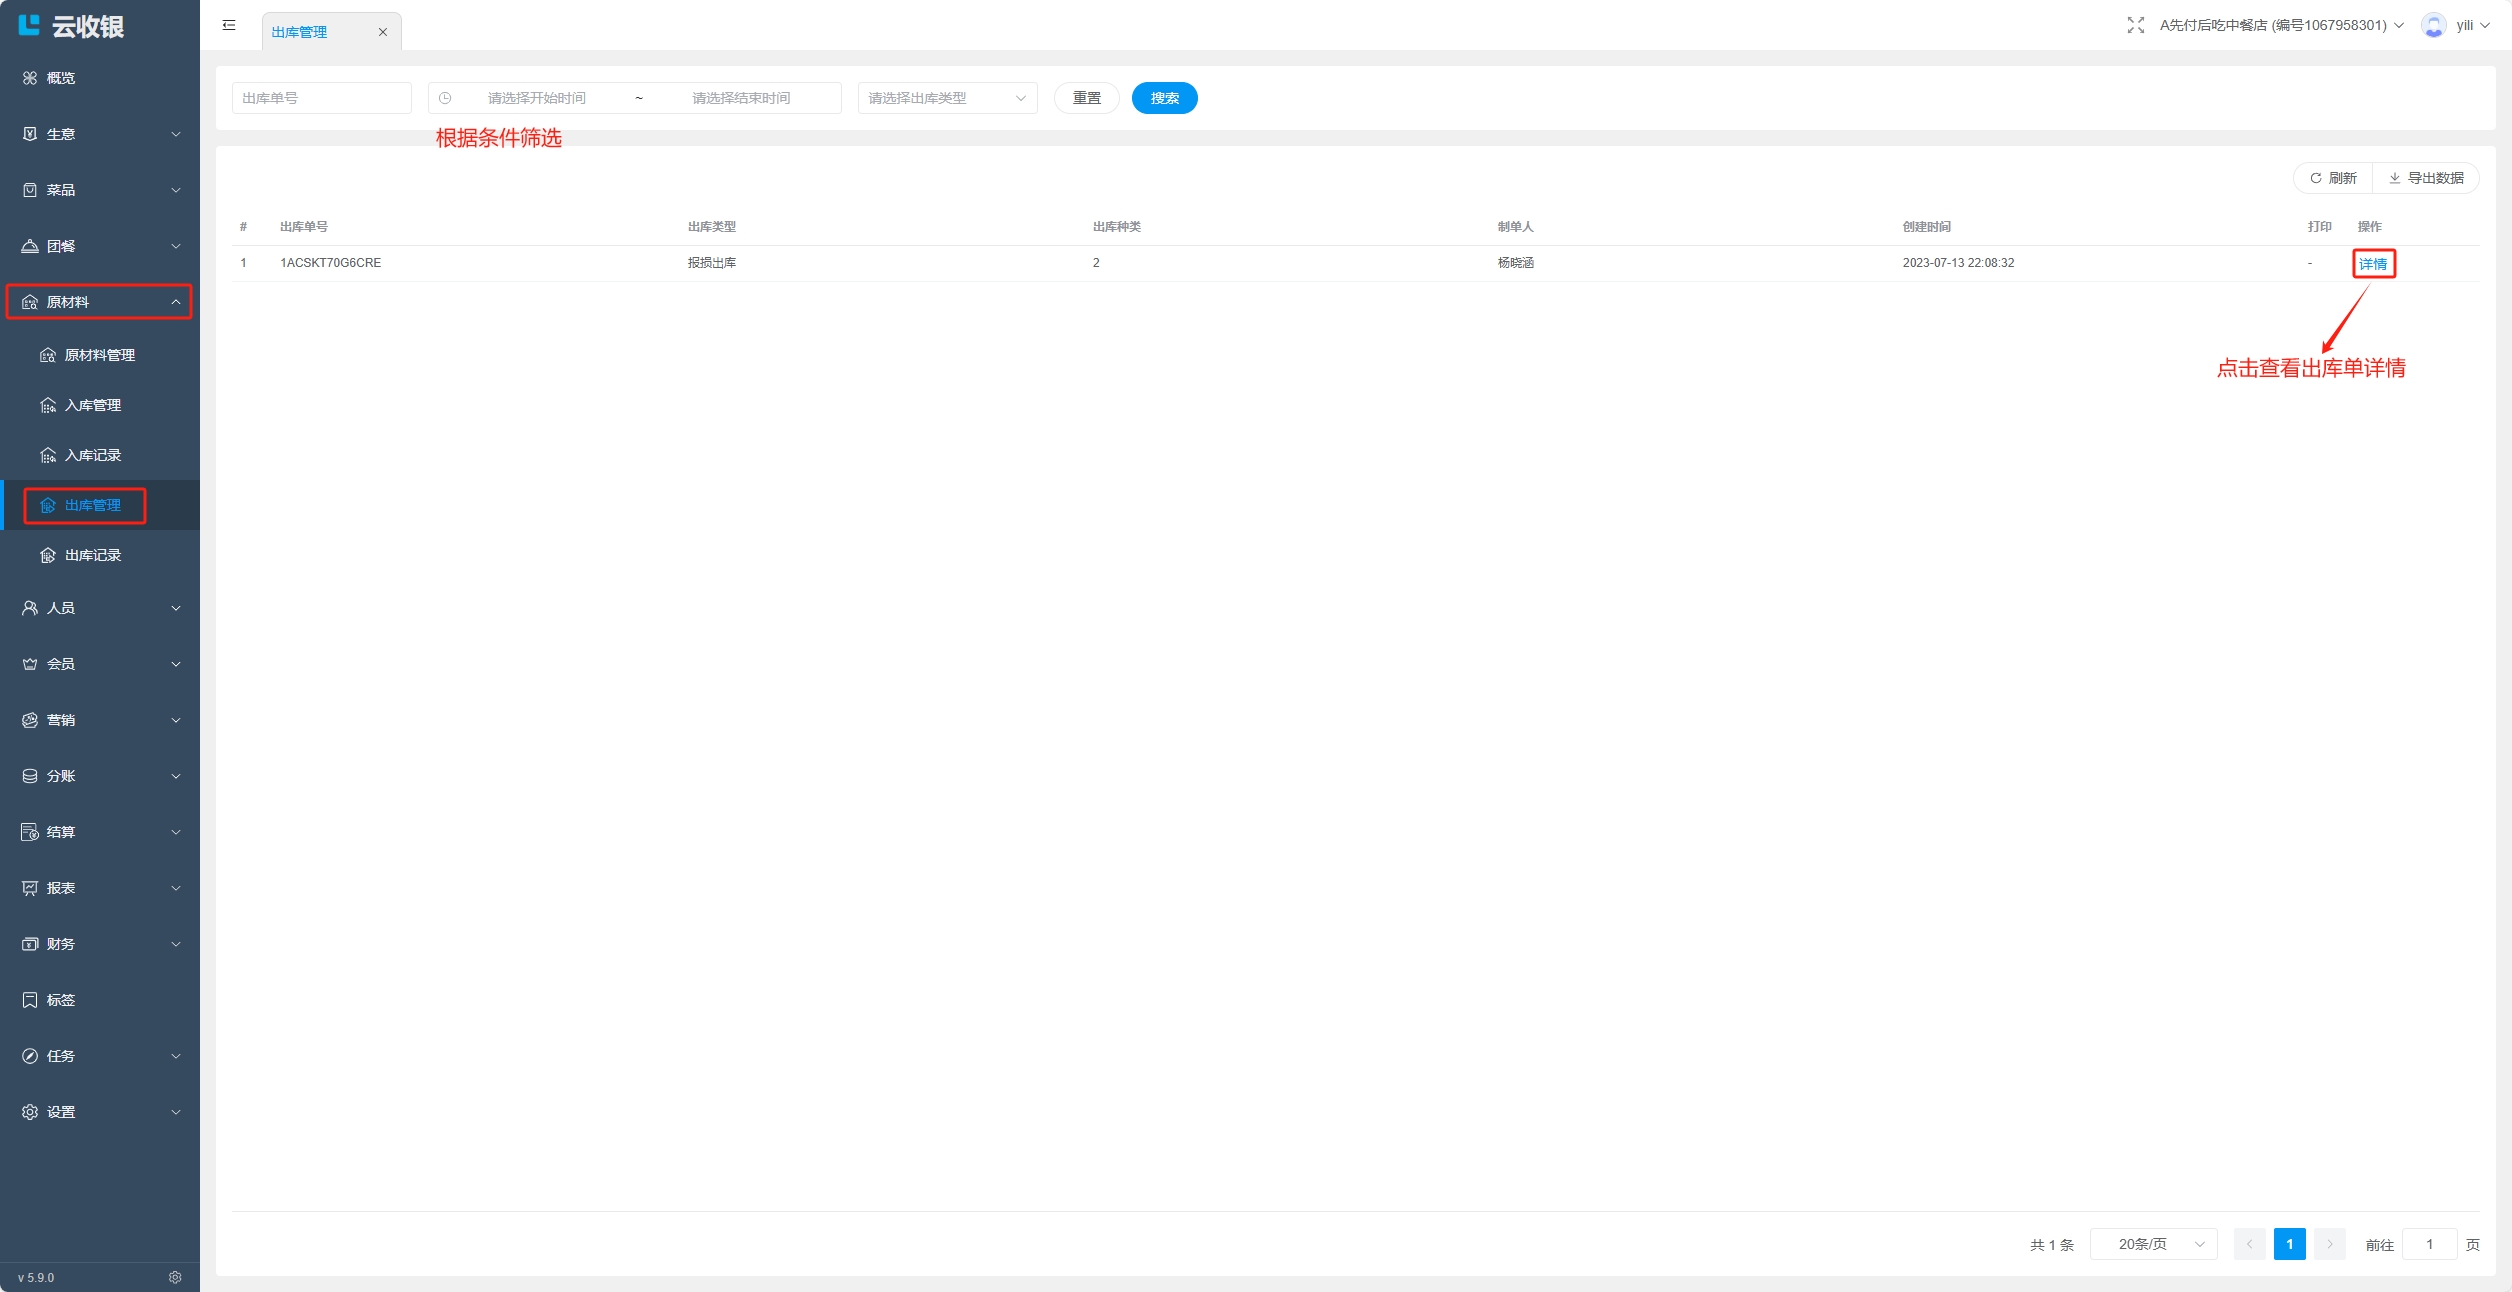Click the 出库单号 search input field
Screen dimensions: 2512x1292
[x=321, y=98]
